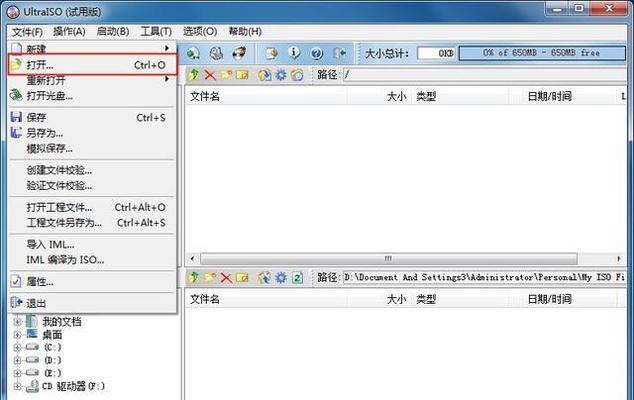634x400 pixels.
Task: Click add files icon in lower pane toolbar
Action: coord(264,277)
